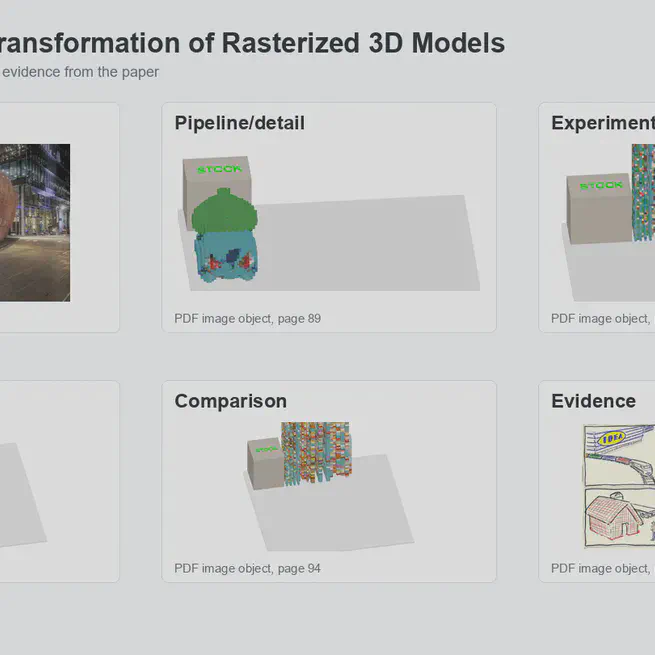
Task: Click the Experiment card's STOCK image
Action: point(608,223)
